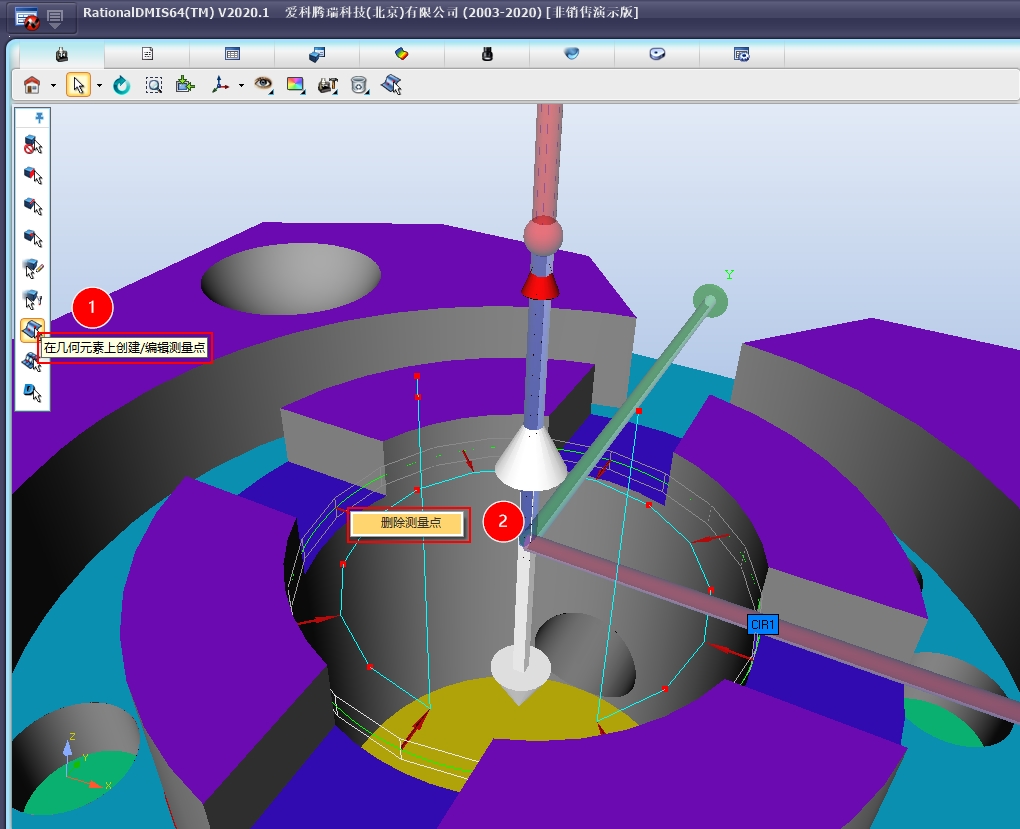Viewport: 1020px width, 829px height.
Task: Select the pick CAD edge tool
Action: pyautogui.click(x=33, y=206)
